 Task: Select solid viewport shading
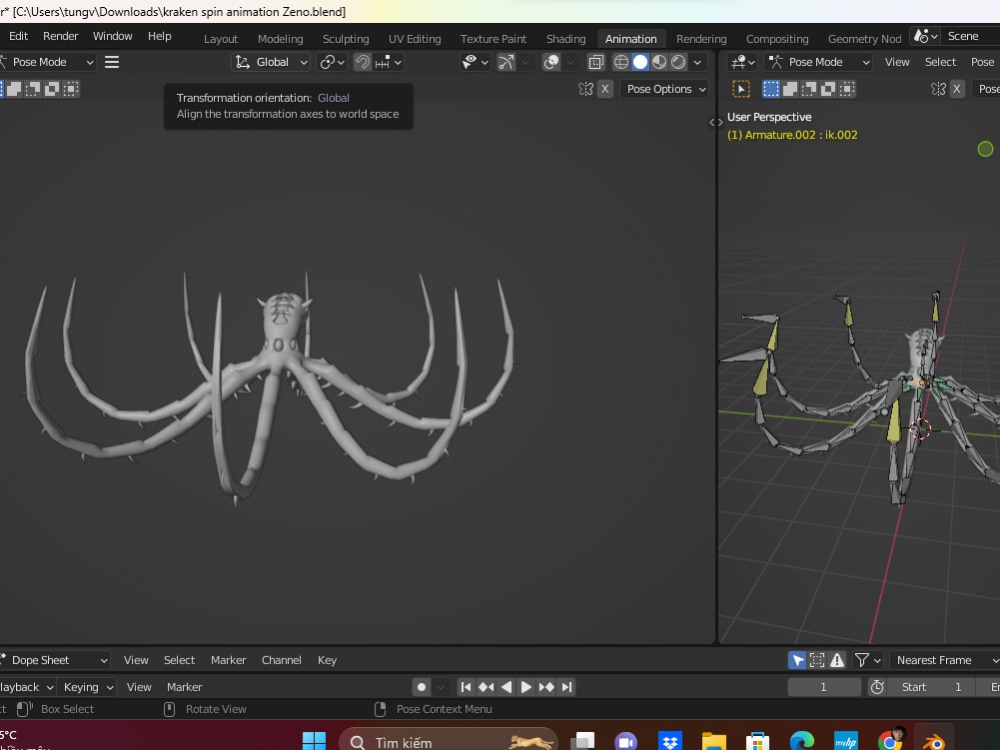640,62
